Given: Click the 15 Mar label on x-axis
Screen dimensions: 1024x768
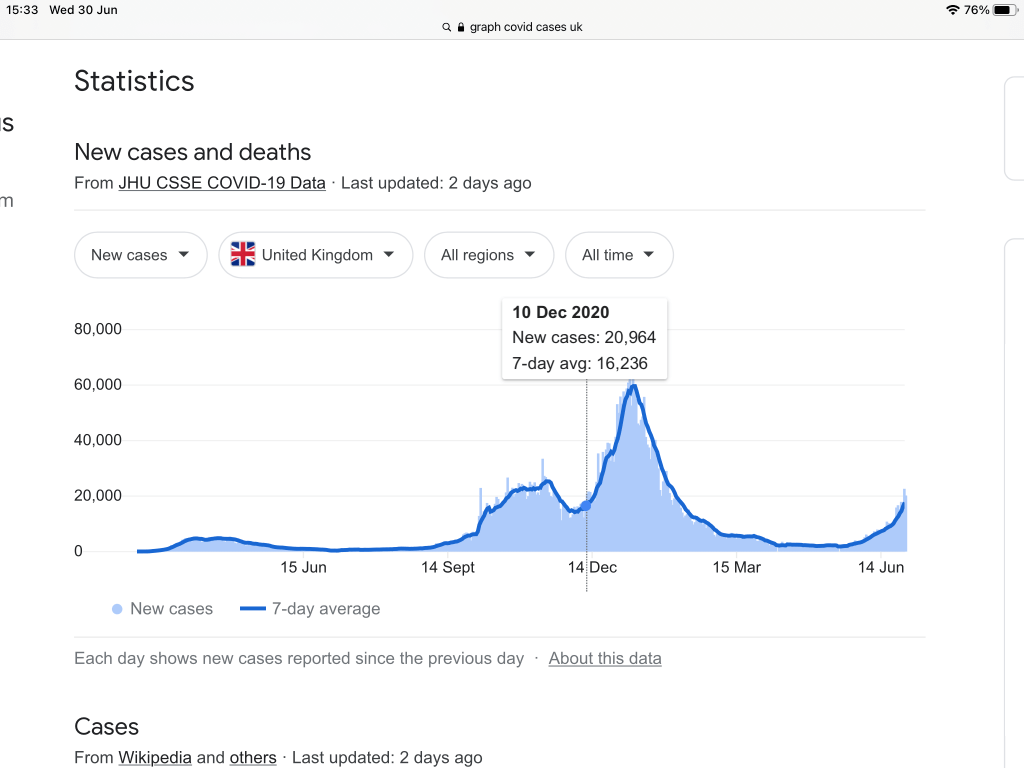Looking at the screenshot, I should pos(736,567).
